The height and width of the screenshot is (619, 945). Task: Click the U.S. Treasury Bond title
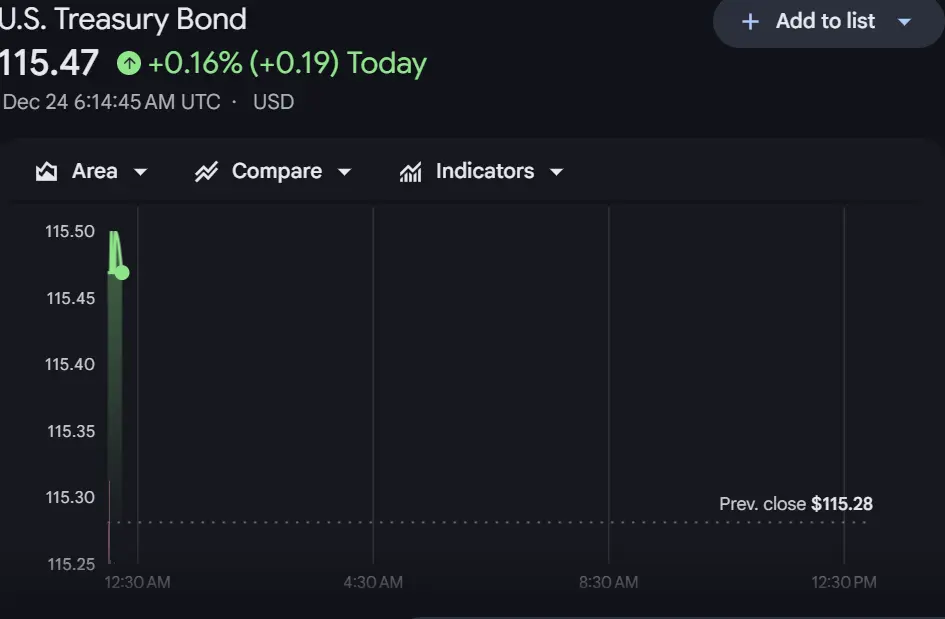(123, 19)
